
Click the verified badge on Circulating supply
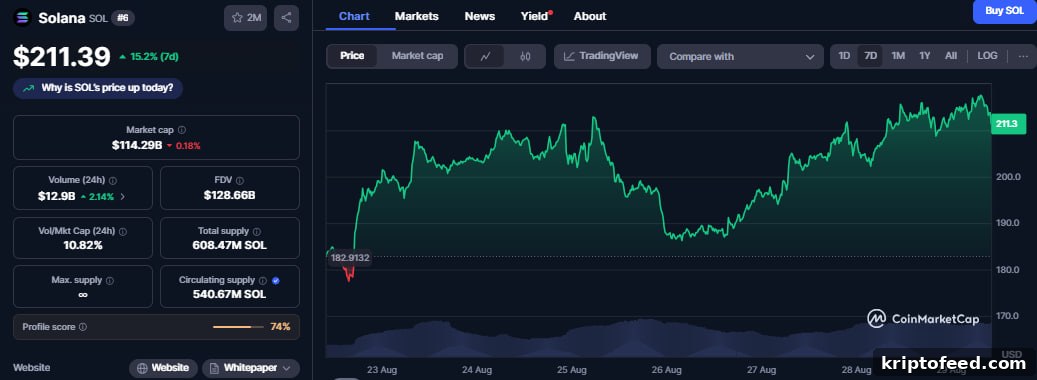(x=276, y=280)
